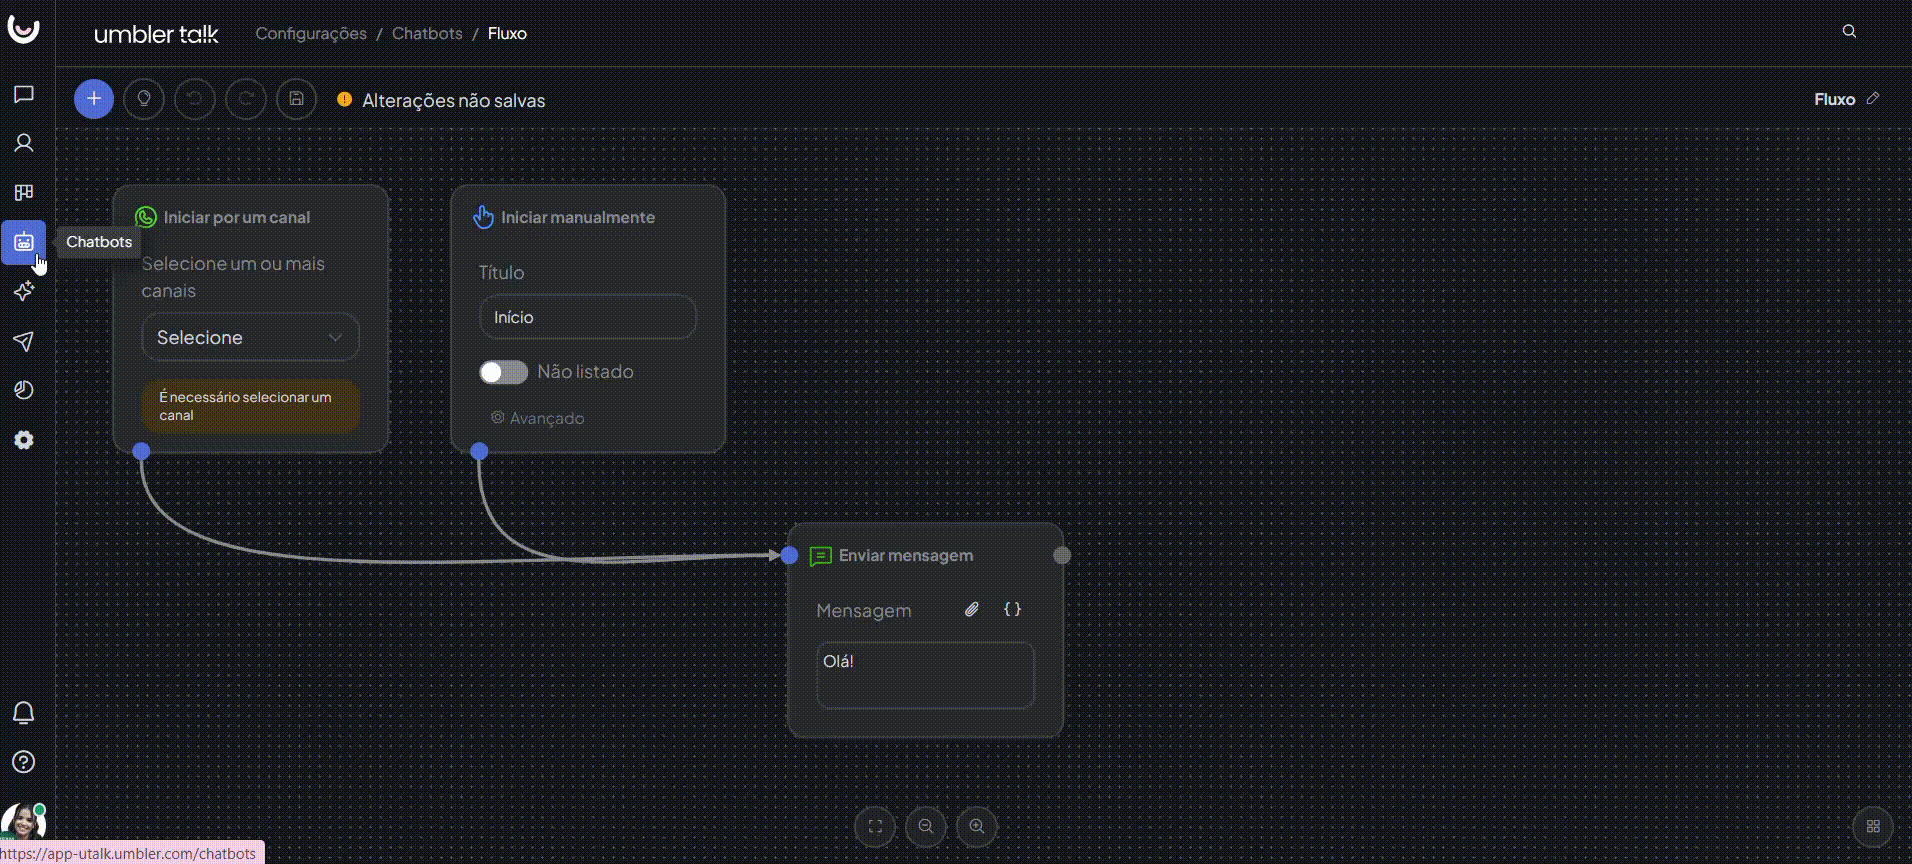This screenshot has height=864, width=1912.
Task: Click the Título input containing Início
Action: click(x=588, y=317)
